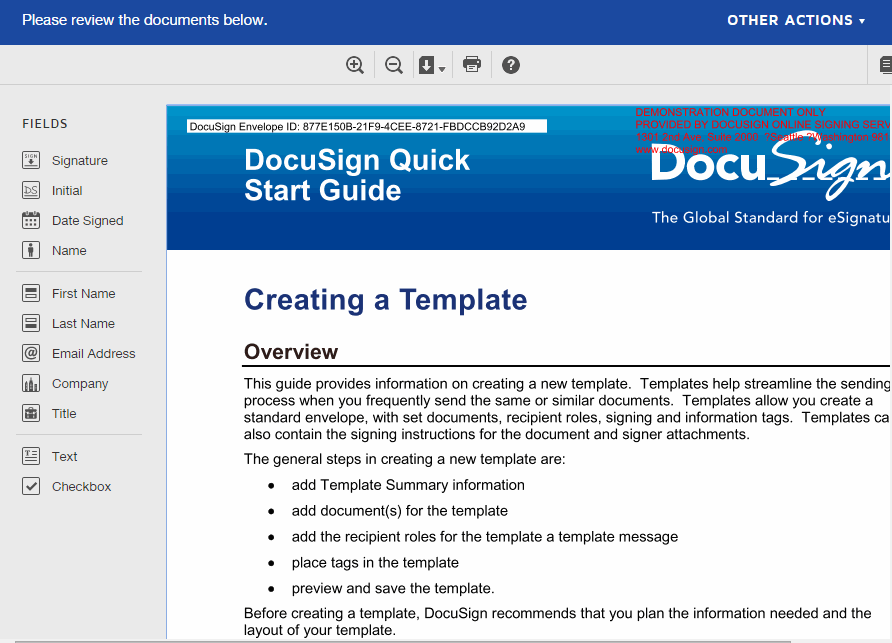Screen dimensions: 892x643
Task: Click the Overview section heading
Action: pyautogui.click(x=291, y=352)
